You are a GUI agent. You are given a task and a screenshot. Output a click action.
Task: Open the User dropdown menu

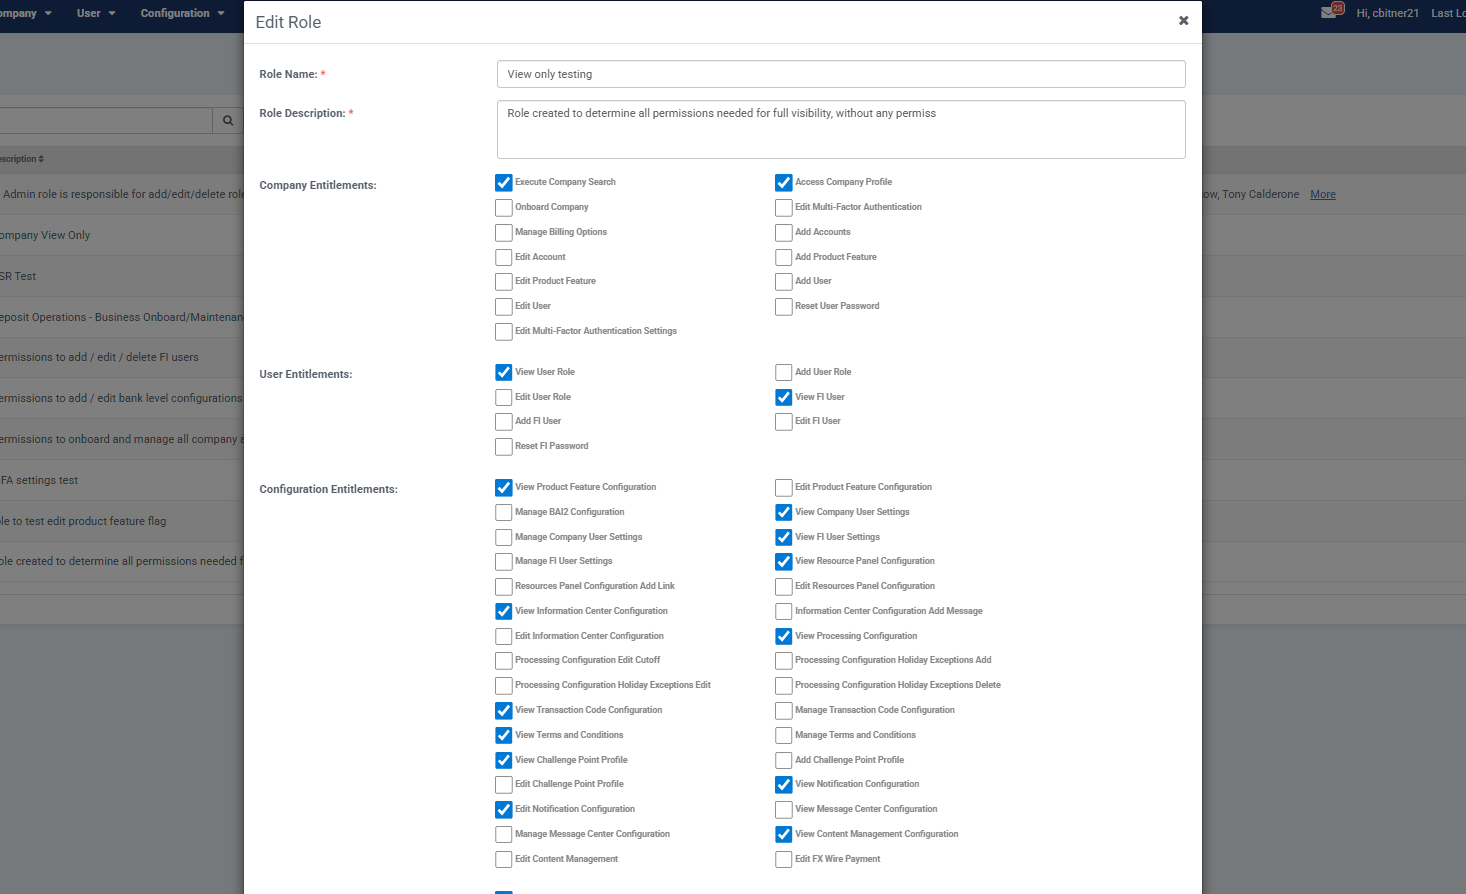95,13
